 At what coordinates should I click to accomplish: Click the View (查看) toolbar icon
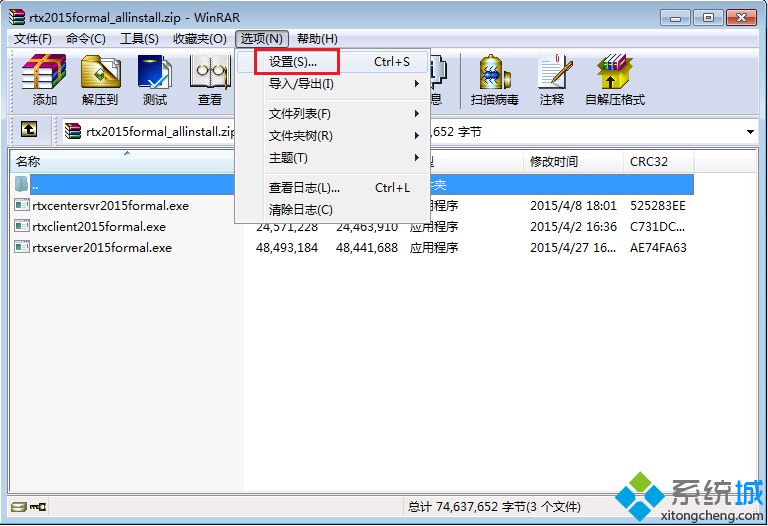[x=210, y=79]
